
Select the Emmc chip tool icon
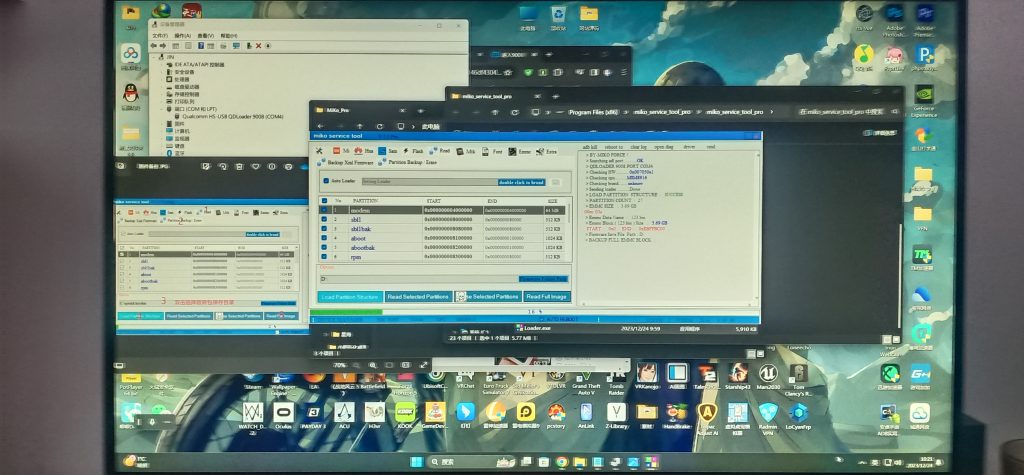tap(513, 150)
